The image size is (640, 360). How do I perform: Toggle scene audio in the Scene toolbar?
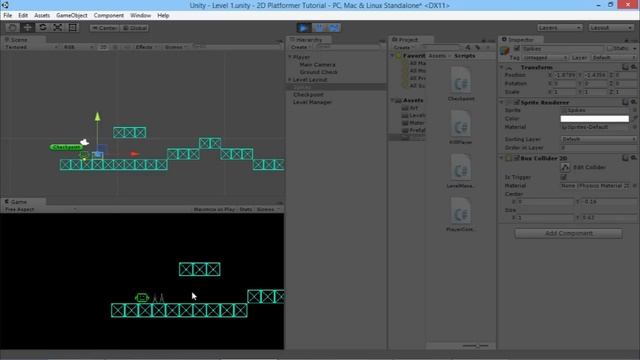point(127,47)
